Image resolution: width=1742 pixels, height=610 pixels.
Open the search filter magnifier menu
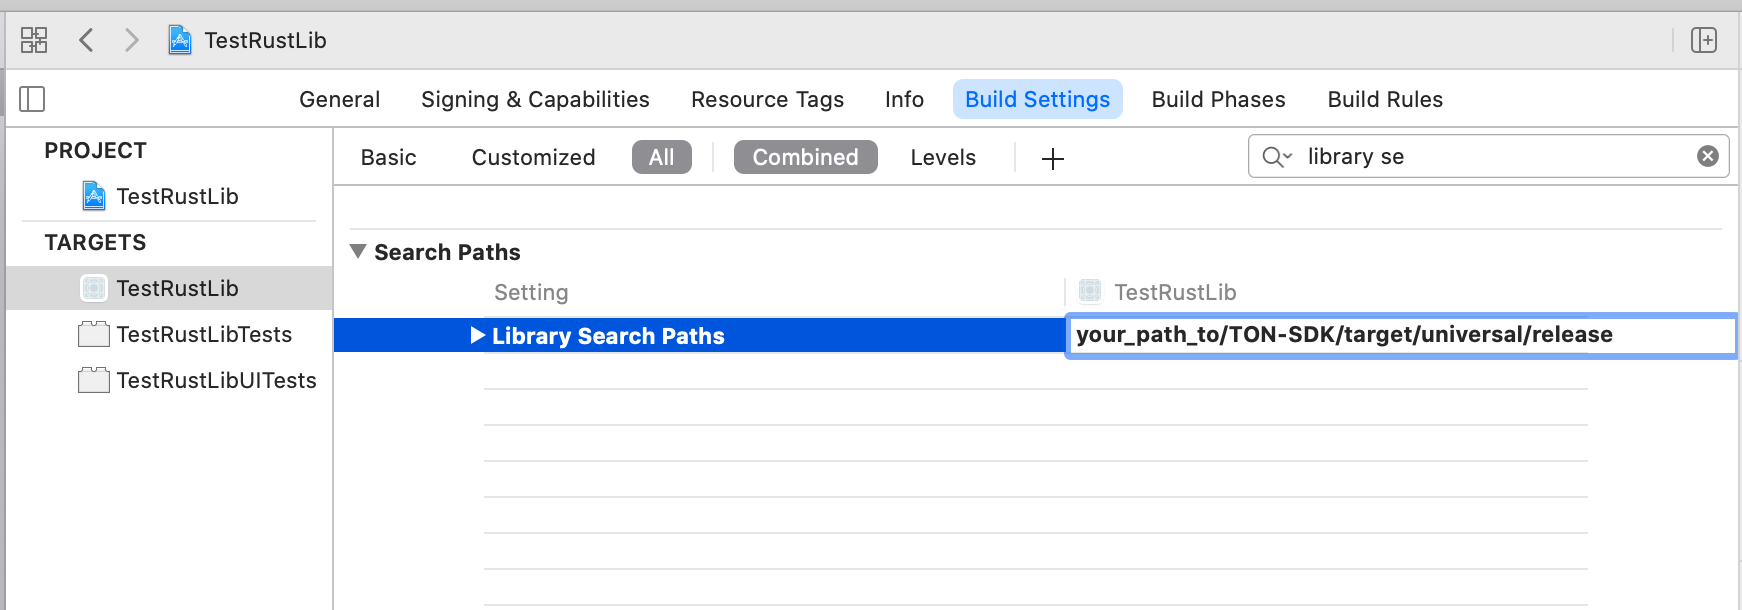point(1277,157)
